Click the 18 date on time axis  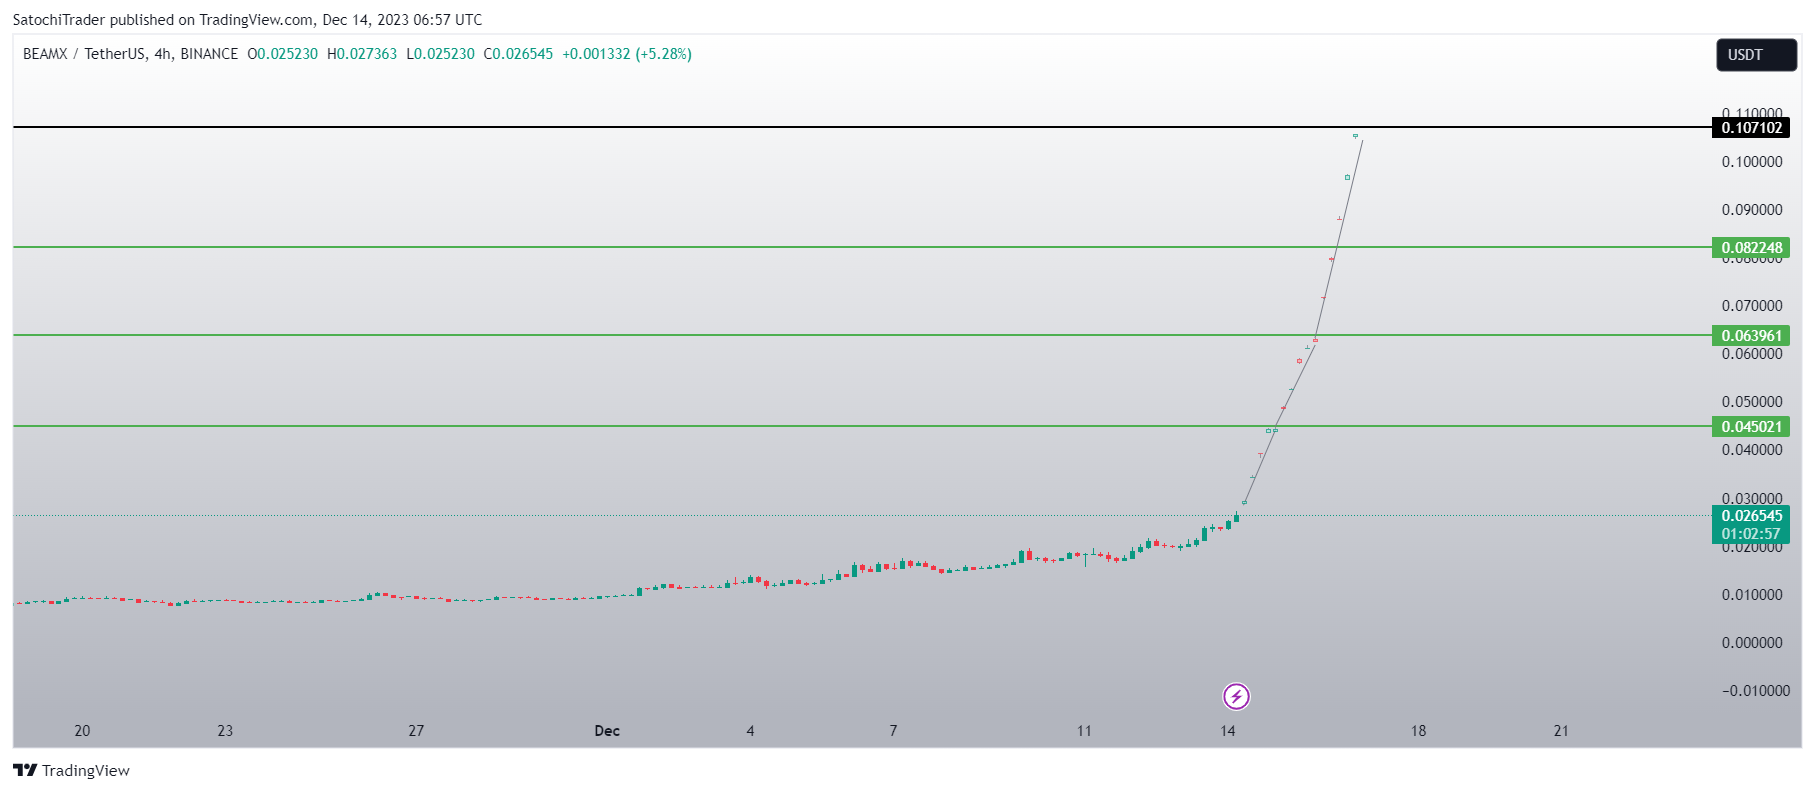tap(1418, 731)
